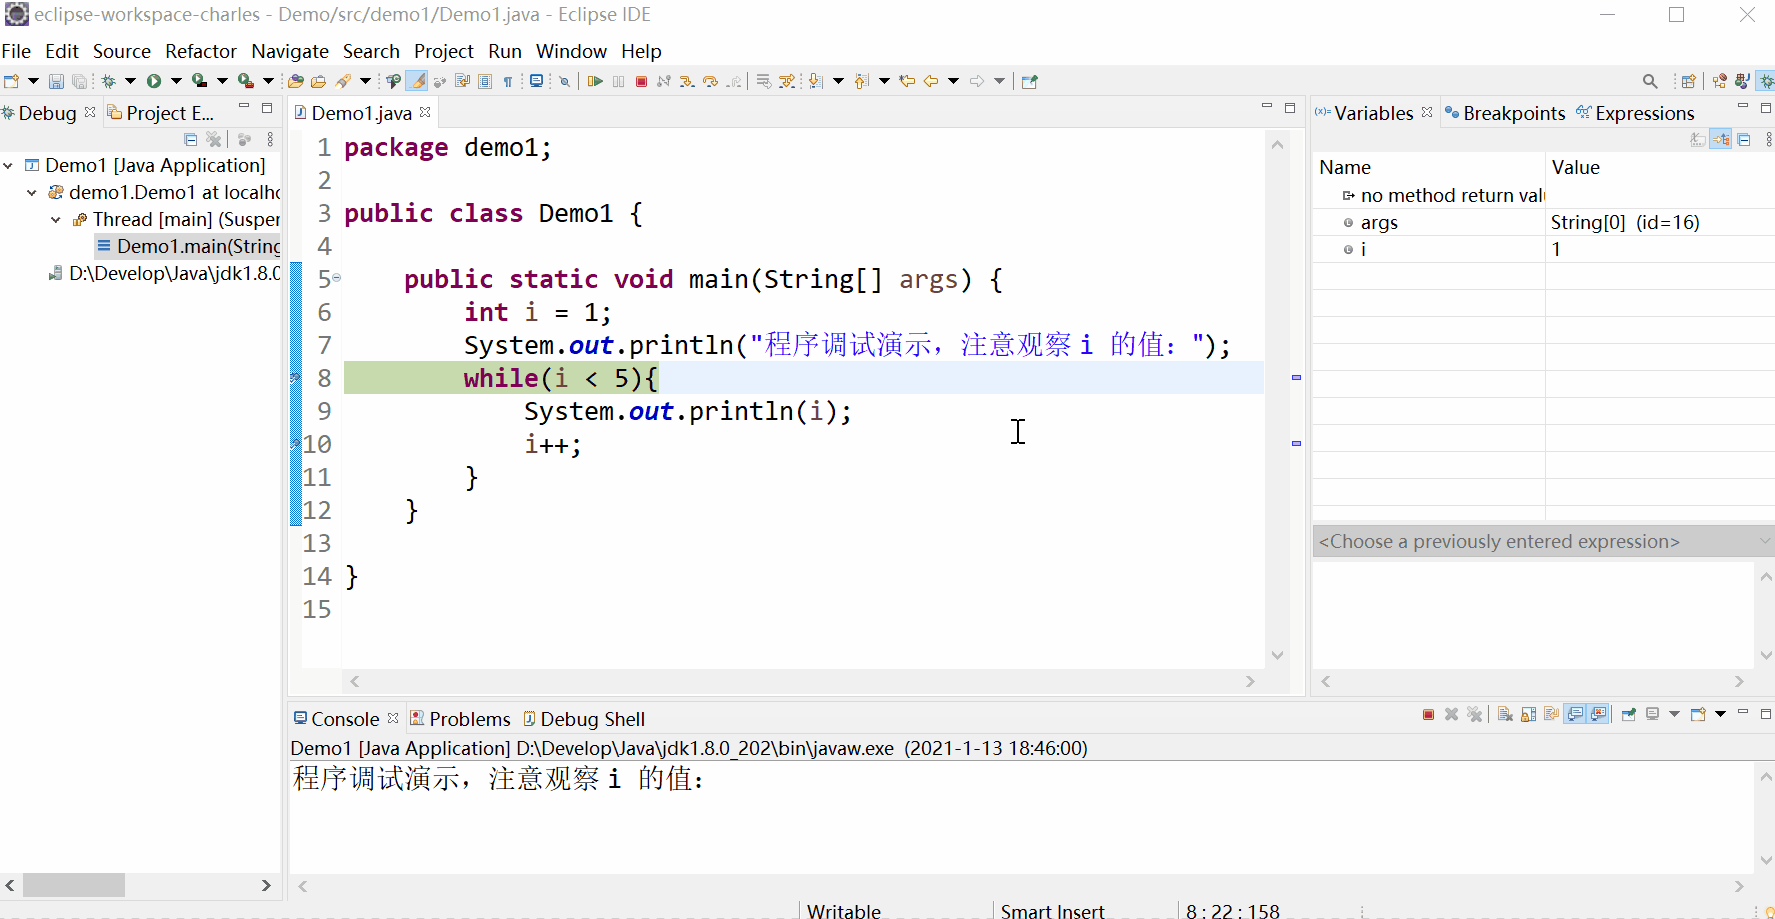This screenshot has height=919, width=1775.
Task: Open 'Choose a previously entered expression' dropdown
Action: click(1764, 541)
